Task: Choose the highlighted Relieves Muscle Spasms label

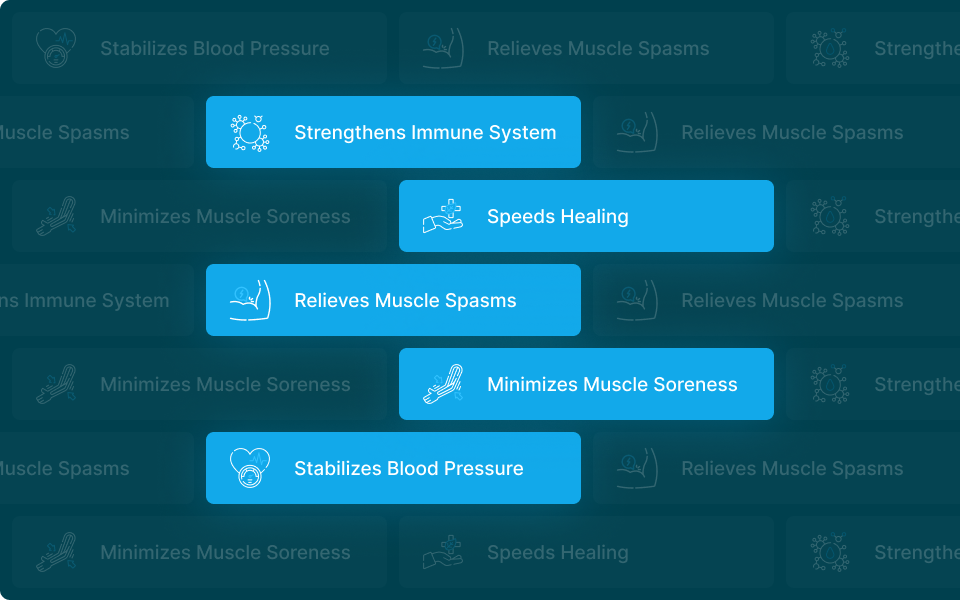Action: tap(405, 300)
